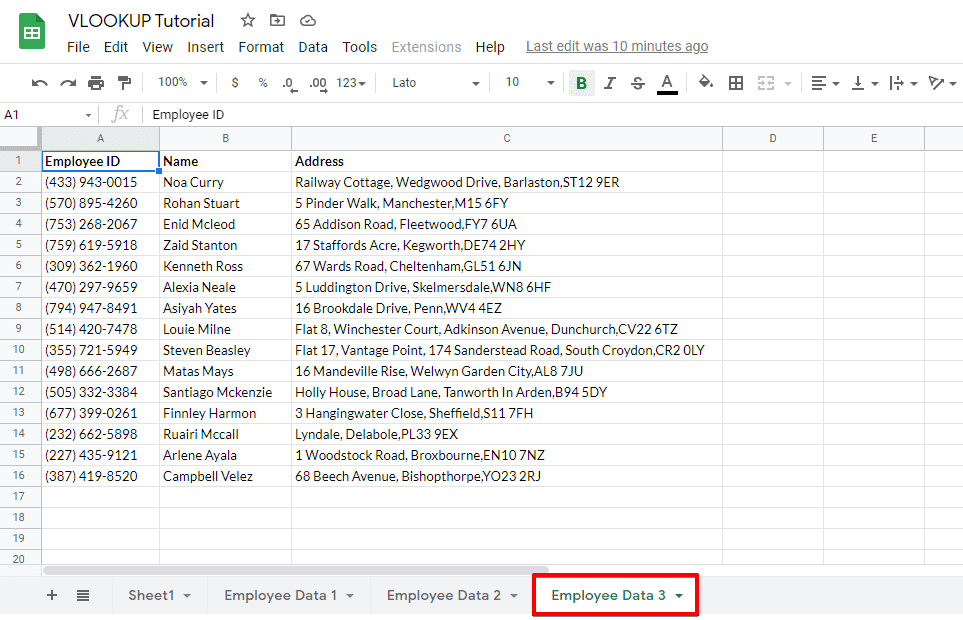Screen dimensions: 963x620
Task: Decrease decimal places
Action: (x=288, y=83)
